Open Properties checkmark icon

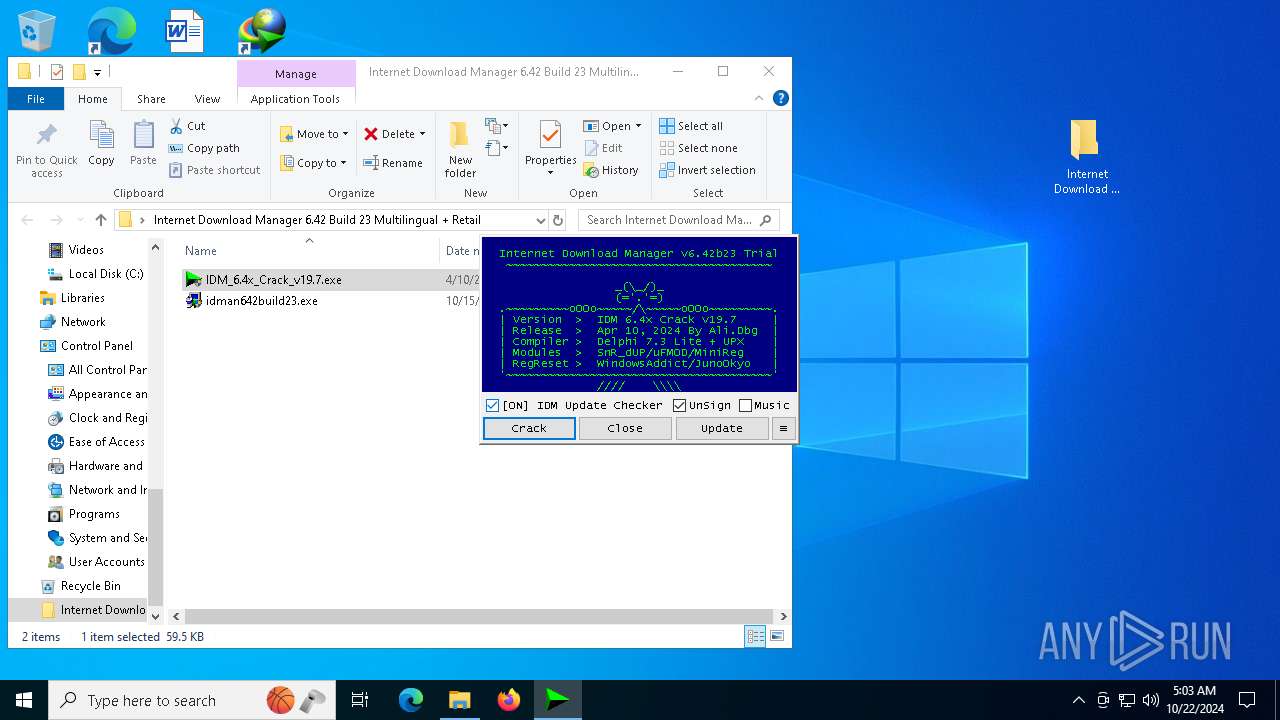550,134
